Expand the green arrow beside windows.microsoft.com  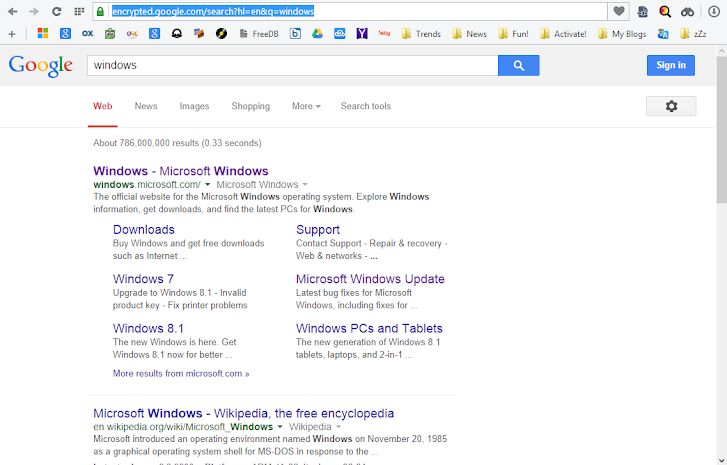pos(208,185)
